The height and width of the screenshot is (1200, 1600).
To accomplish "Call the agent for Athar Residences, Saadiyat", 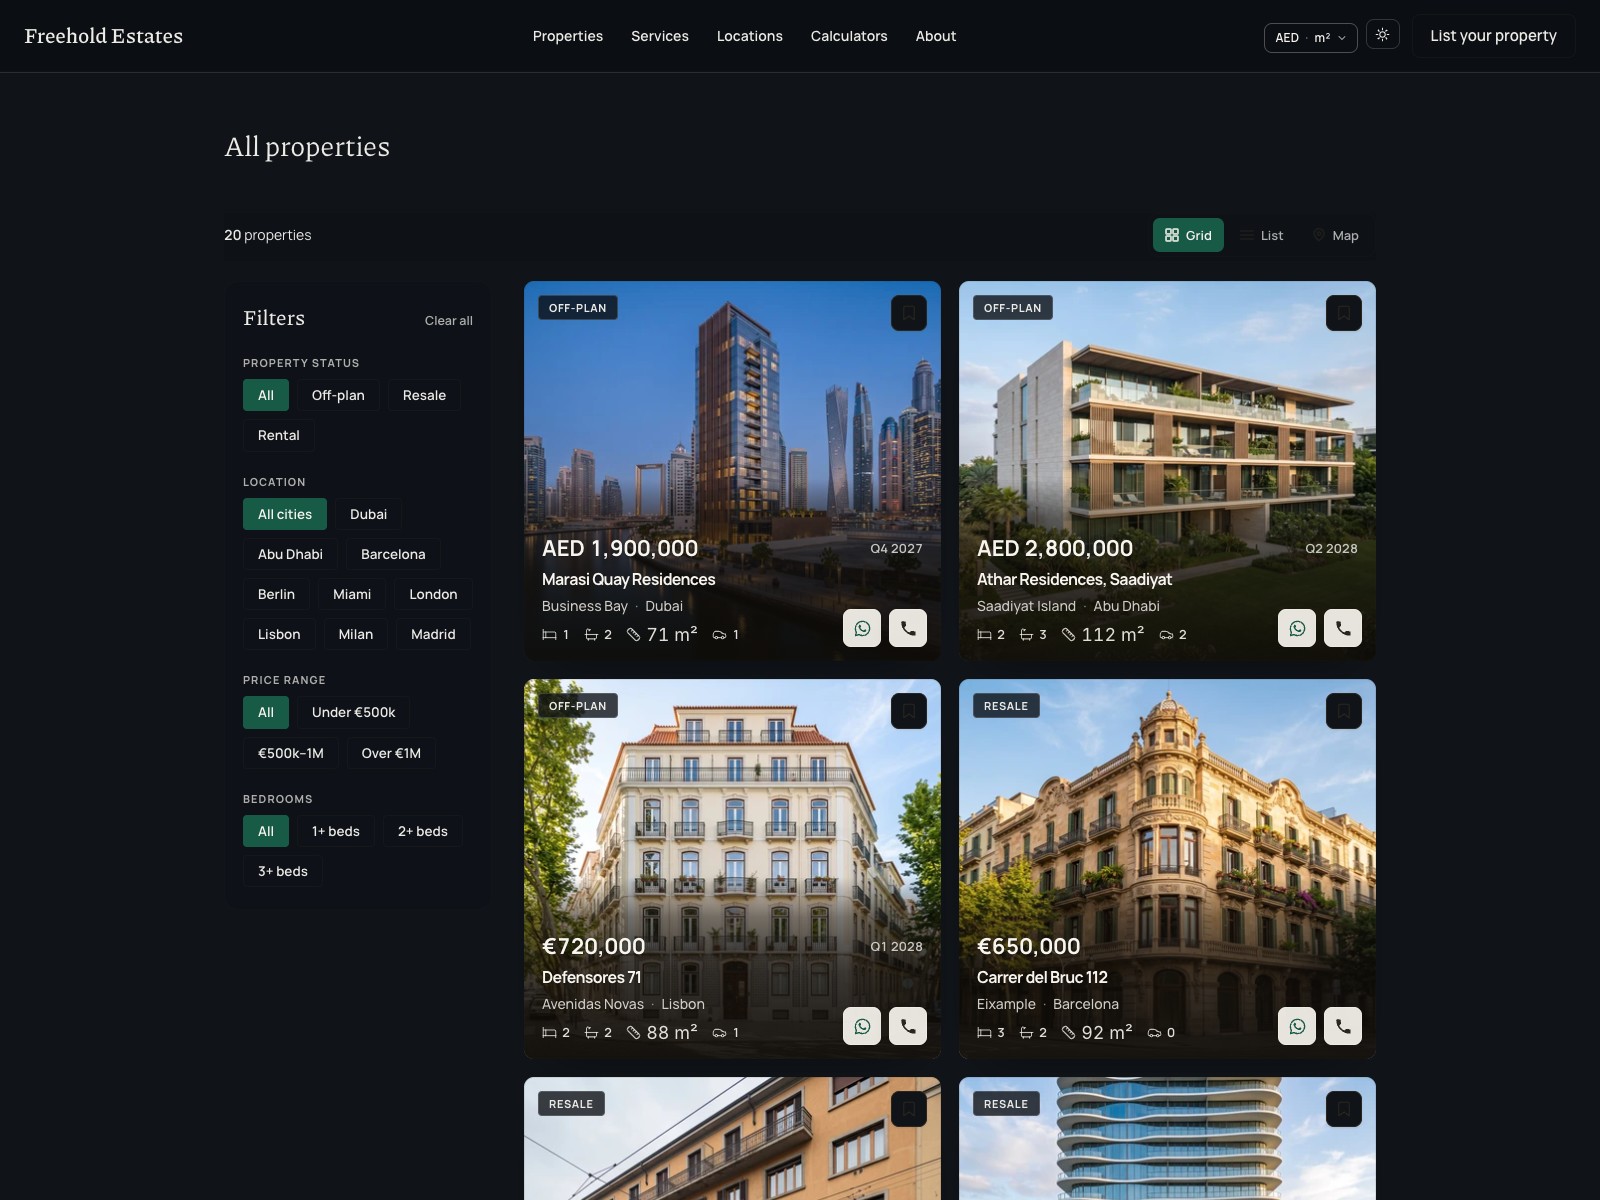I will (1343, 628).
